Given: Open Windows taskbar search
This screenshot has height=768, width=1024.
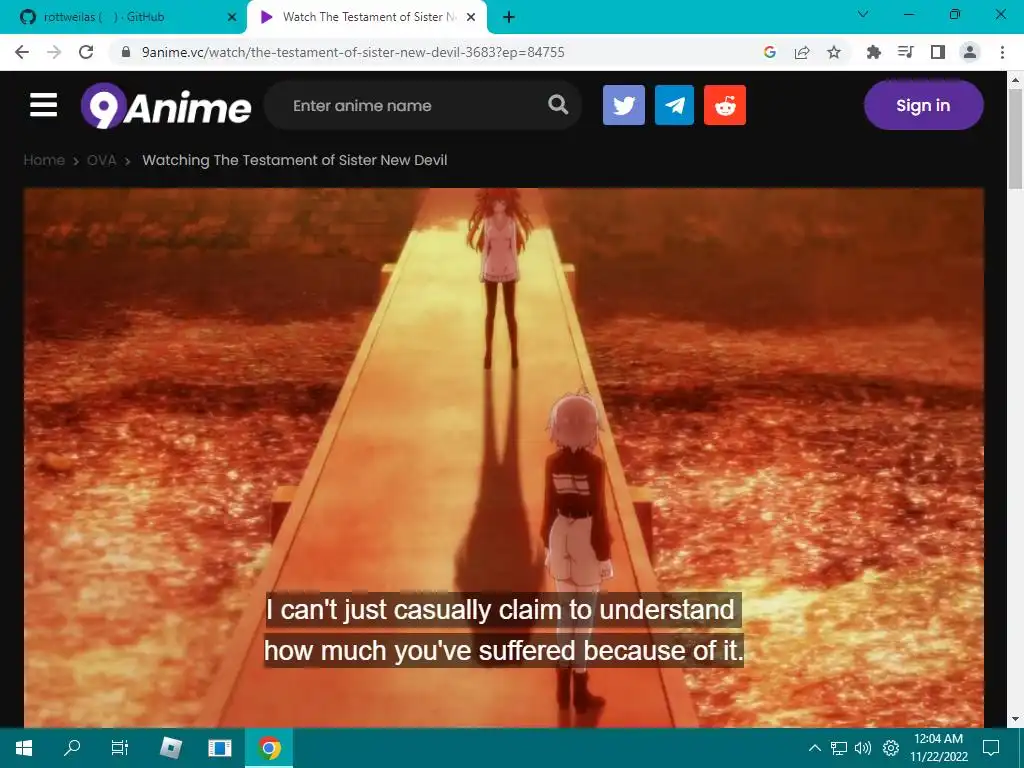Looking at the screenshot, I should [72, 748].
